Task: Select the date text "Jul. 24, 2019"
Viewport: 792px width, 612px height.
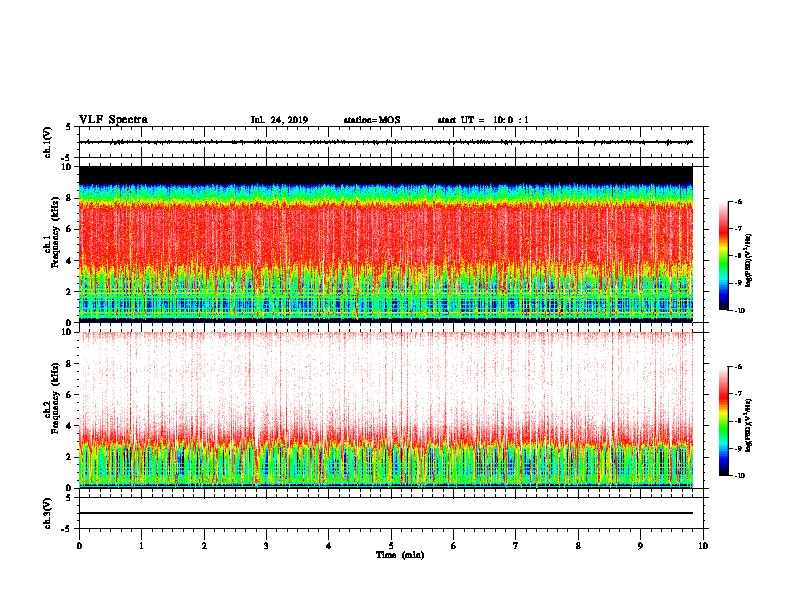Action: pos(279,120)
